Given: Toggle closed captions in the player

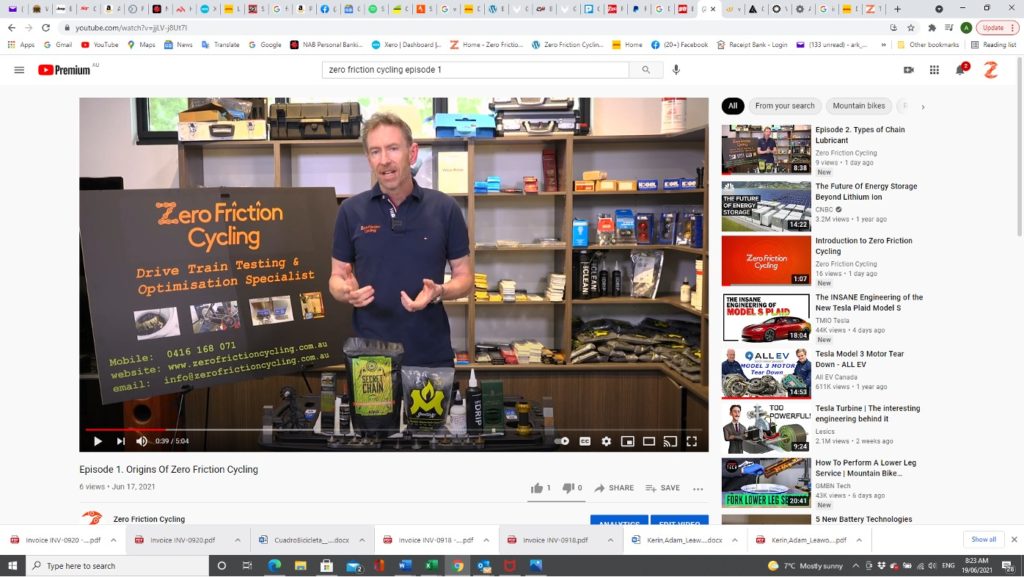Looking at the screenshot, I should (585, 441).
